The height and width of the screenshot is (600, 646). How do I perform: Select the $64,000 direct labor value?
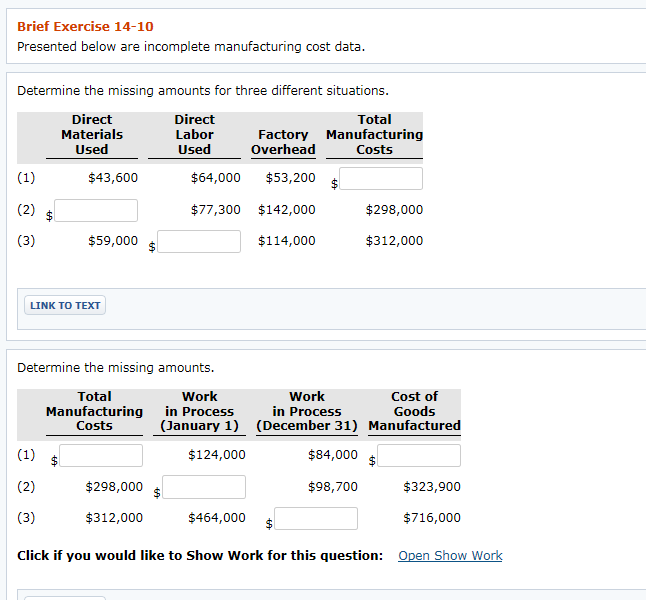point(215,178)
